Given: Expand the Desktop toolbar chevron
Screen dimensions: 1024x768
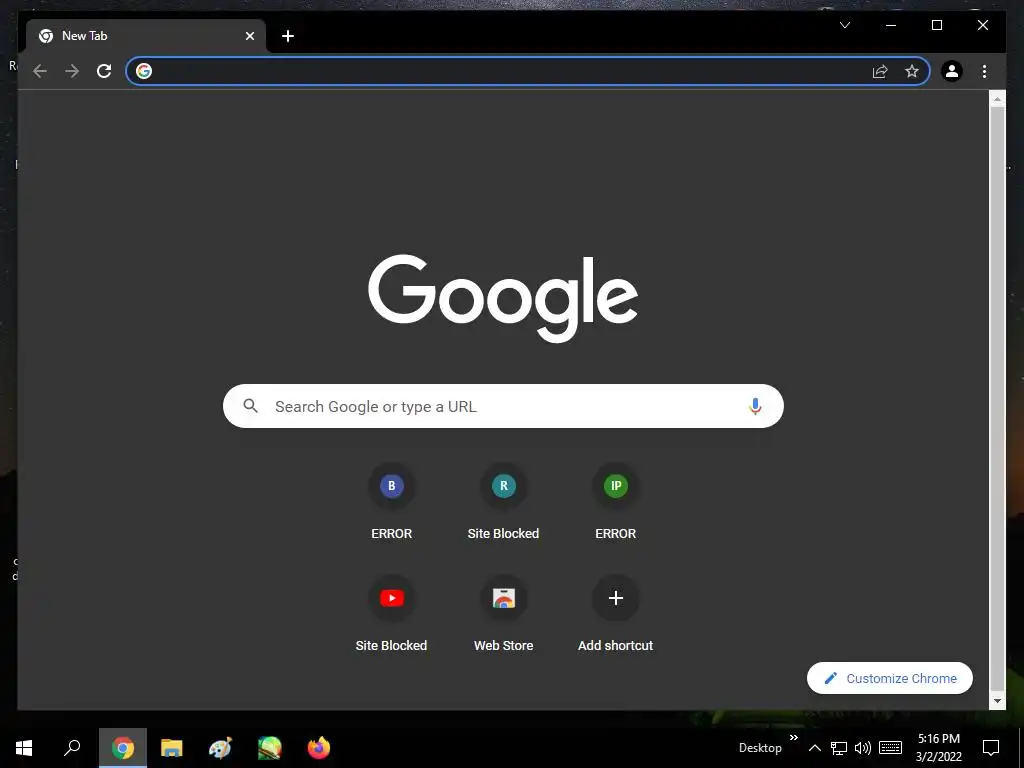Looking at the screenshot, I should pyautogui.click(x=793, y=738).
